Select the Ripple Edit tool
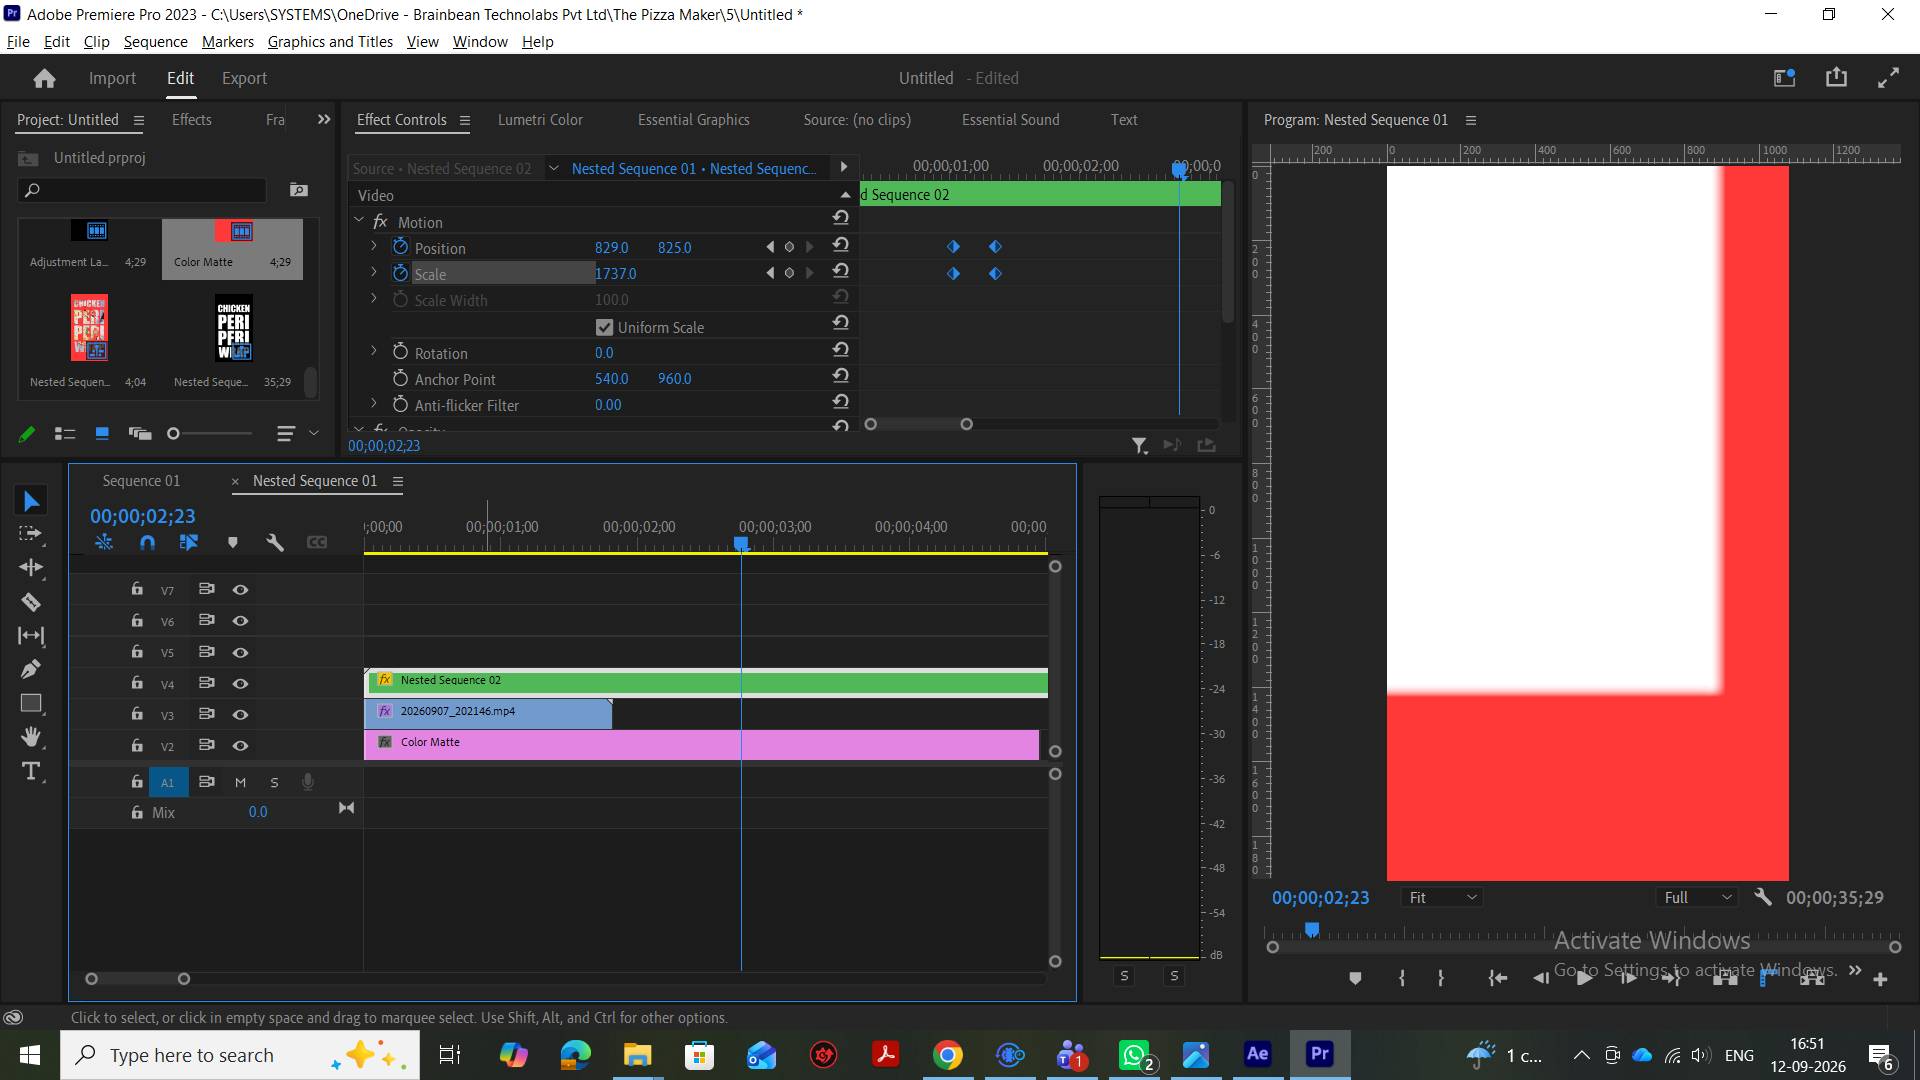Viewport: 1920px width, 1080px height. 31,567
